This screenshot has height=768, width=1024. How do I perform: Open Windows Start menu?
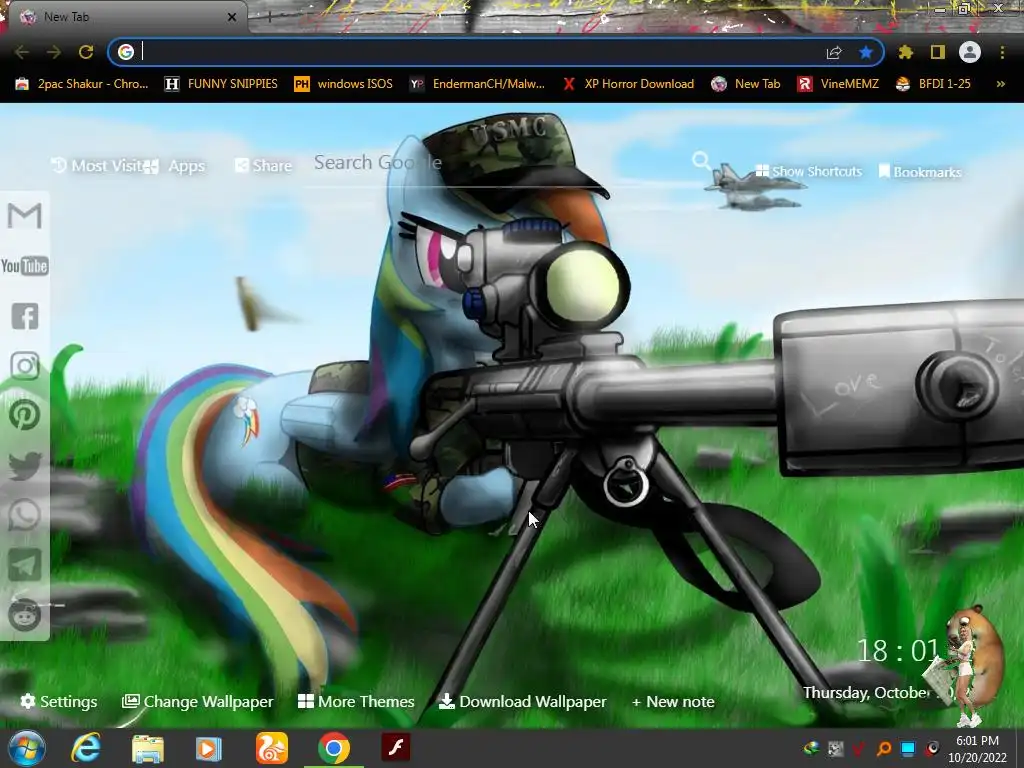(x=27, y=748)
